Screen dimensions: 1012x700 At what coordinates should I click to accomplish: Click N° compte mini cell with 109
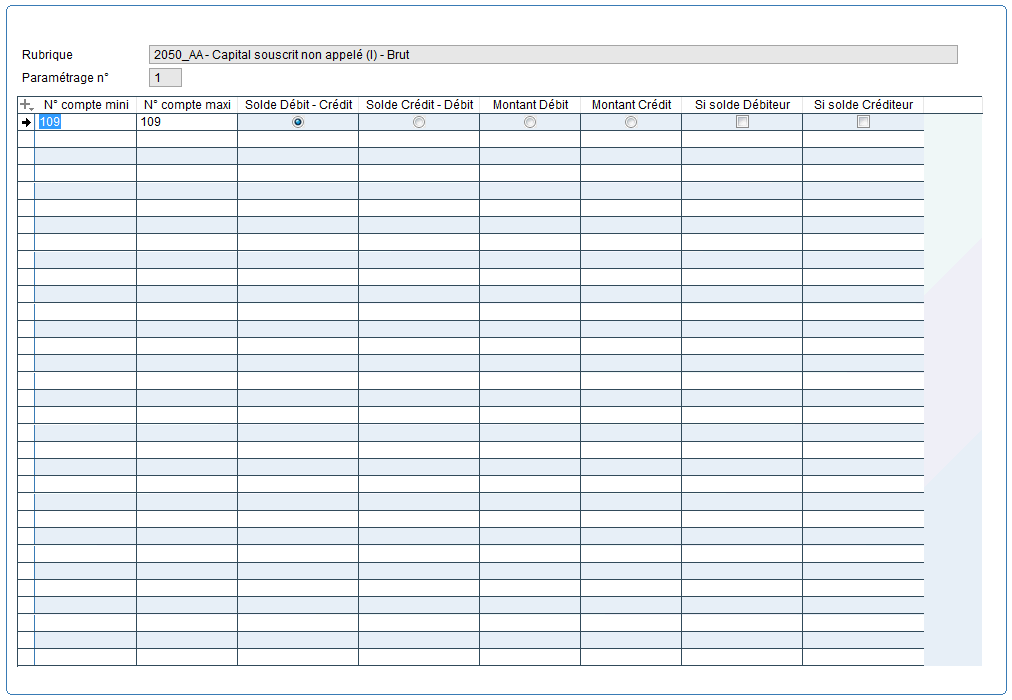pyautogui.click(x=85, y=122)
